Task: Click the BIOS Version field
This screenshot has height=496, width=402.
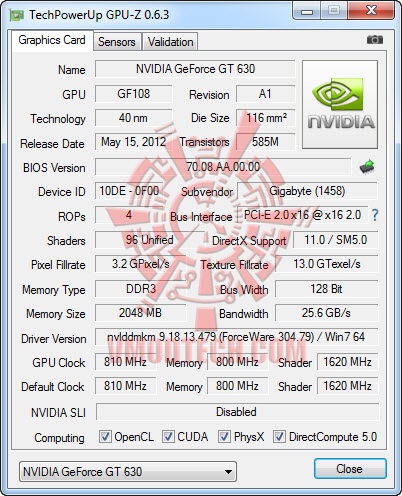Action: tap(223, 167)
